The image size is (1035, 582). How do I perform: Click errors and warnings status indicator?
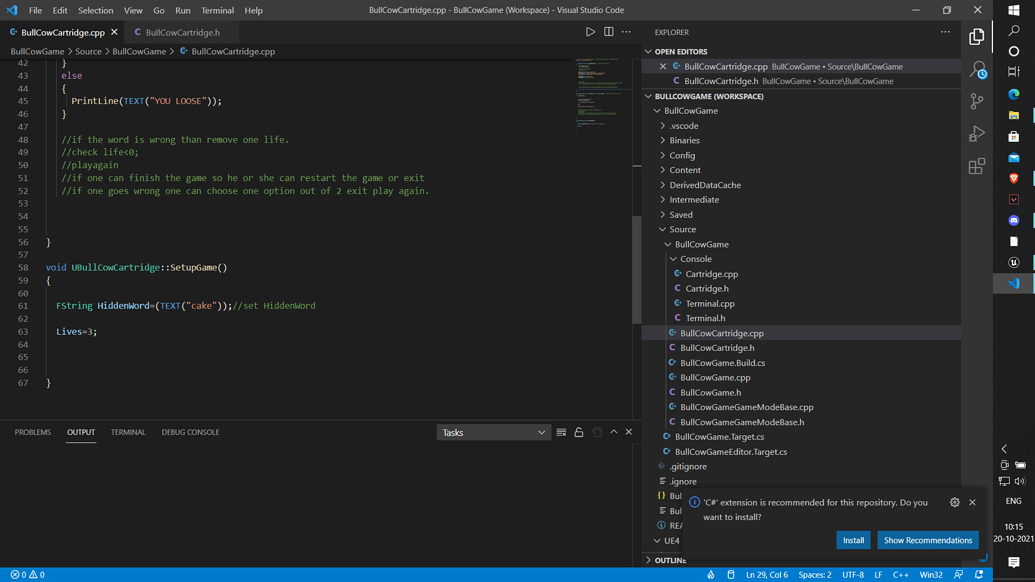pos(28,575)
